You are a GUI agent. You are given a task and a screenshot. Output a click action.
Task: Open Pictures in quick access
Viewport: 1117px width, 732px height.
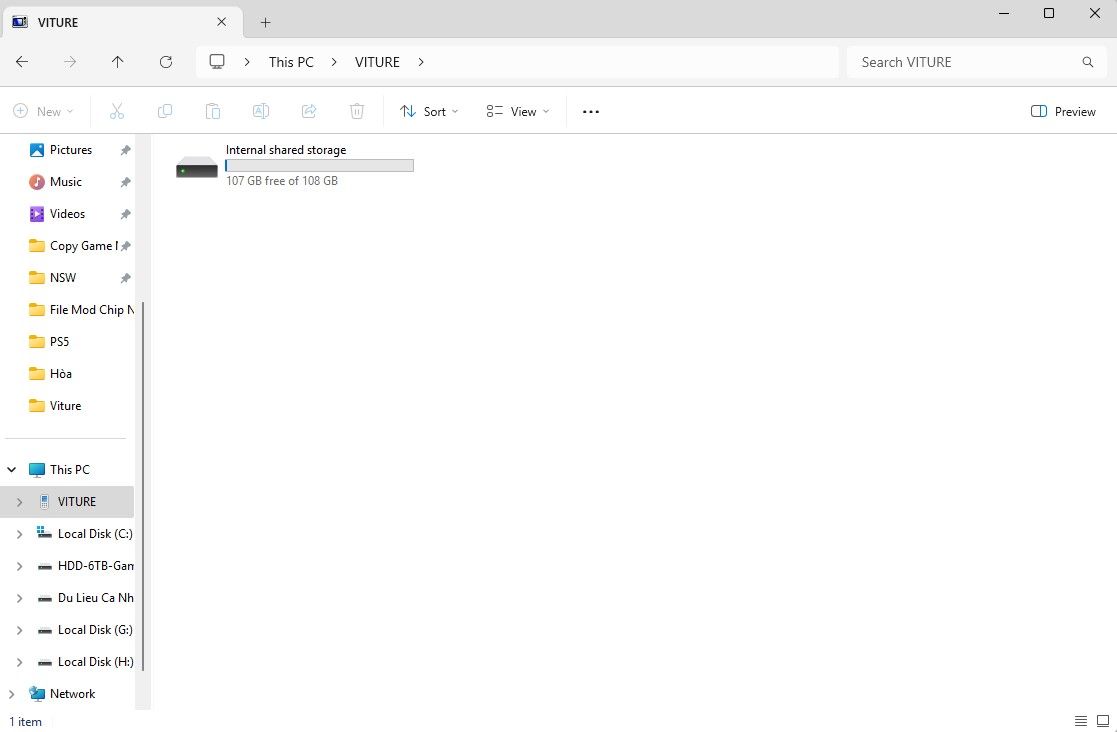[71, 150]
